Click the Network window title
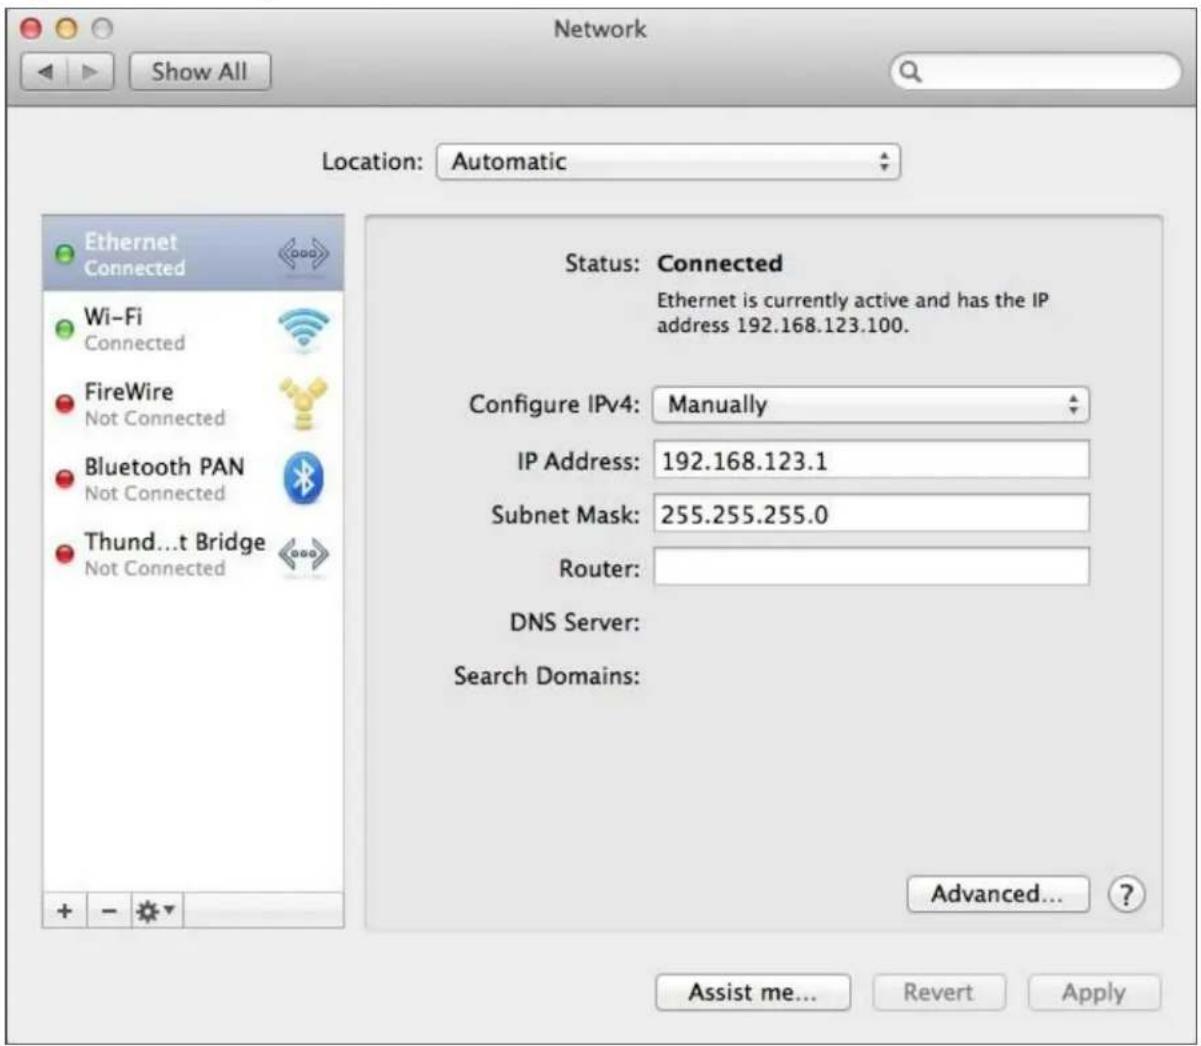 coord(601,29)
